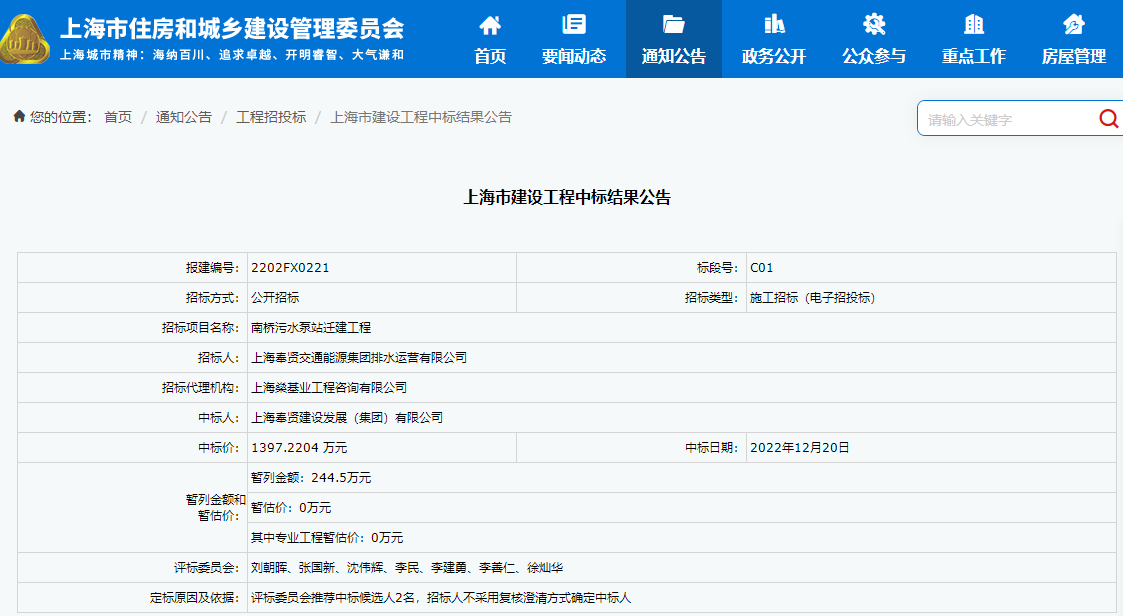Open the 政务公开 navigation tab
The image size is (1123, 616).
point(774,56)
